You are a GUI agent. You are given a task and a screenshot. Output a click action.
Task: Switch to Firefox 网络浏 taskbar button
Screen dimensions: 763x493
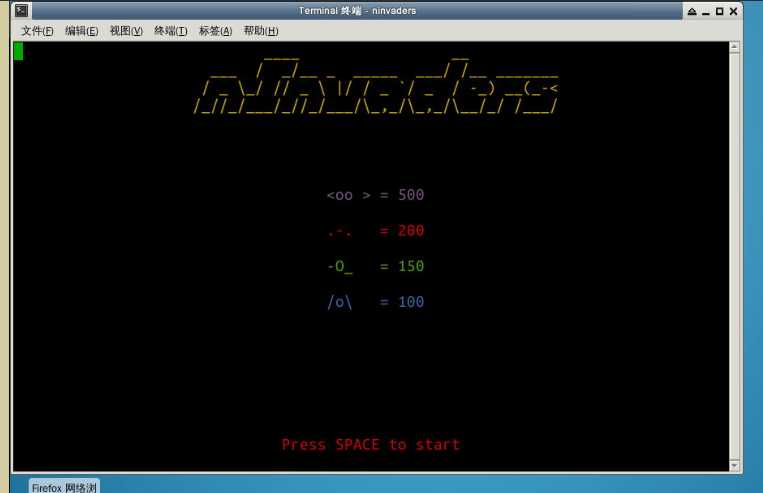[x=64, y=487]
